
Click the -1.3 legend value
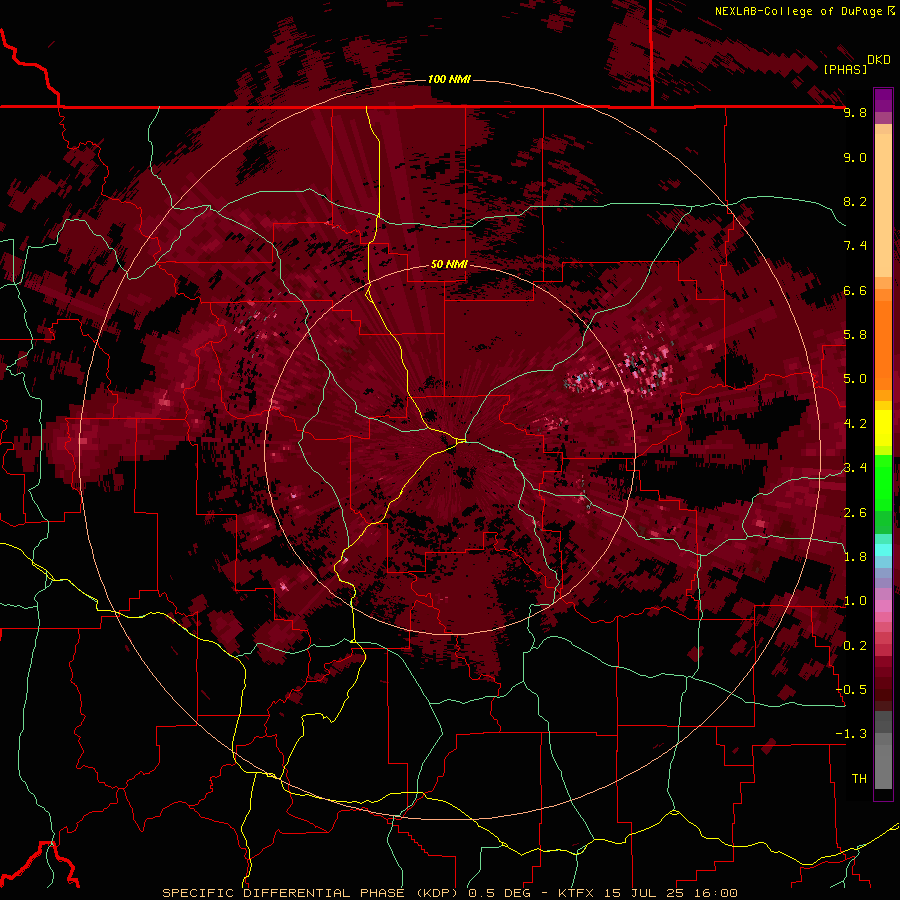(851, 734)
